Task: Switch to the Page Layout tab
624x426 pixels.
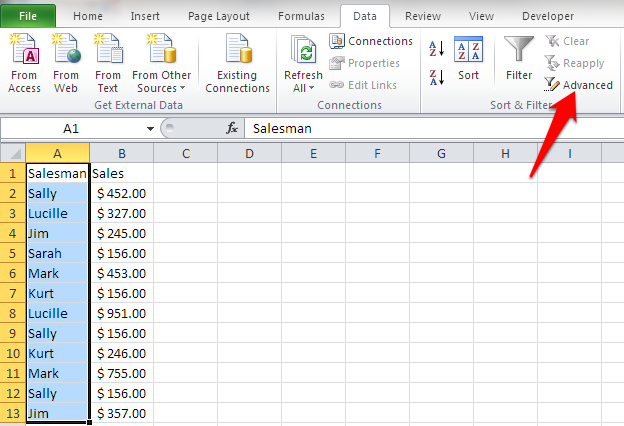Action: (219, 16)
